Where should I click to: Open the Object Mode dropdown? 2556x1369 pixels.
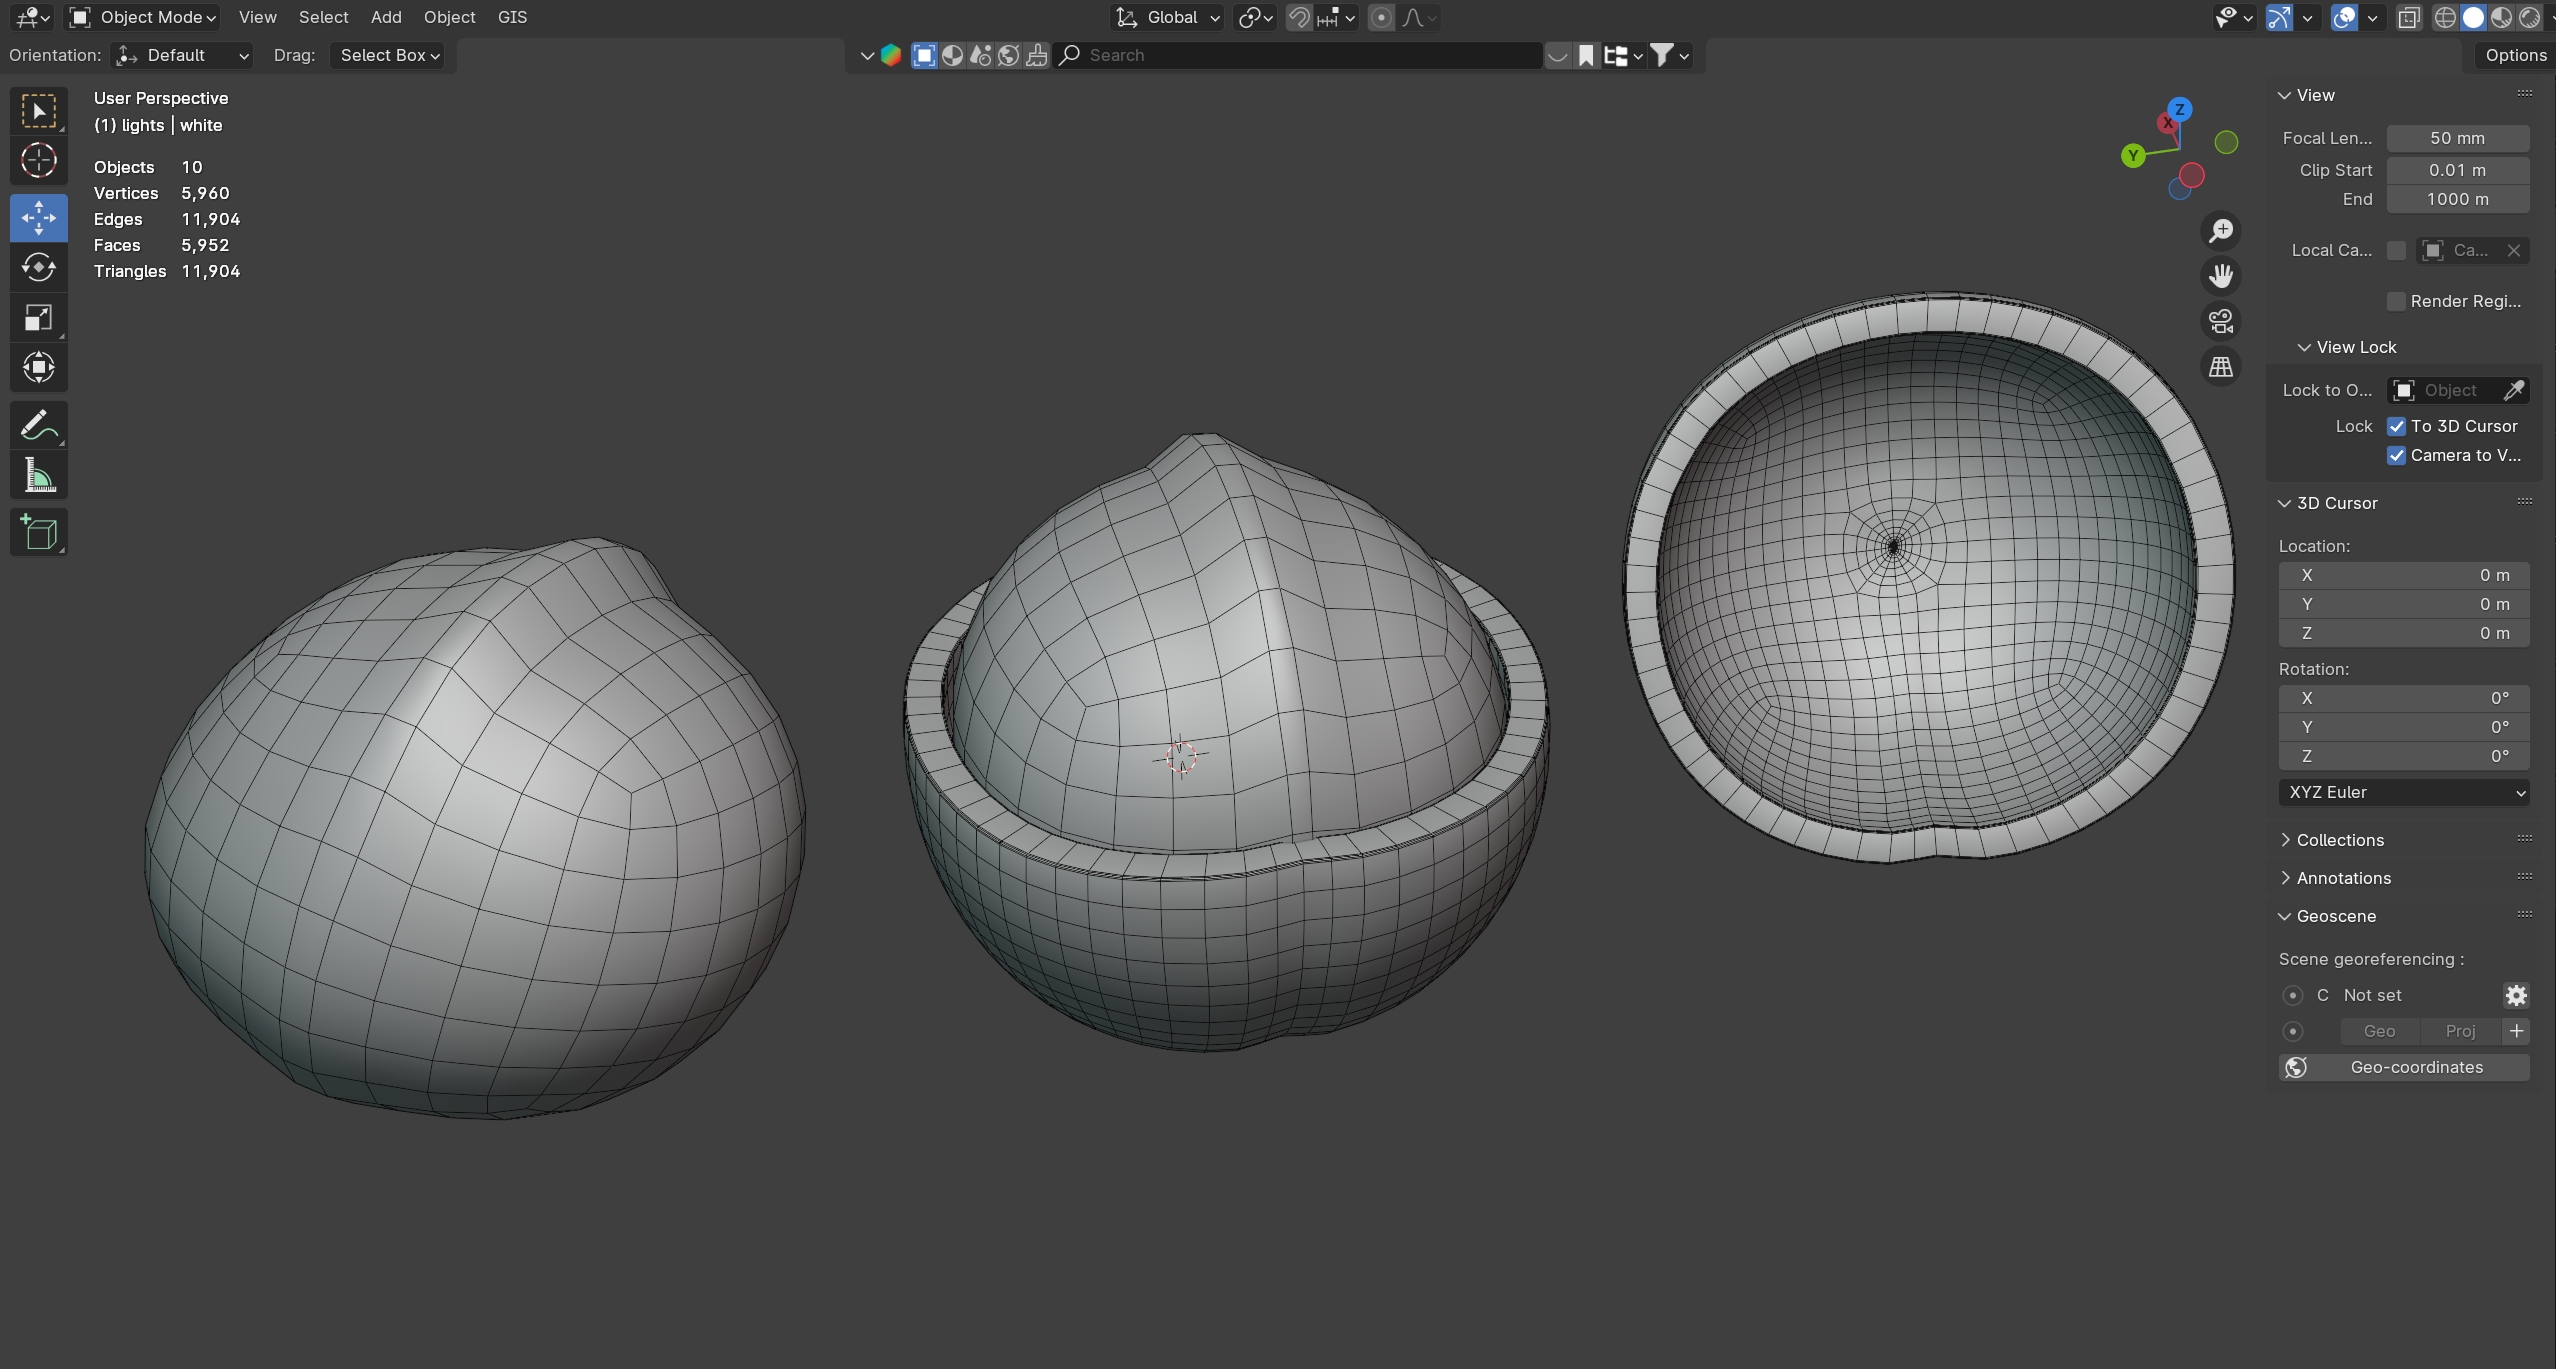pos(144,17)
